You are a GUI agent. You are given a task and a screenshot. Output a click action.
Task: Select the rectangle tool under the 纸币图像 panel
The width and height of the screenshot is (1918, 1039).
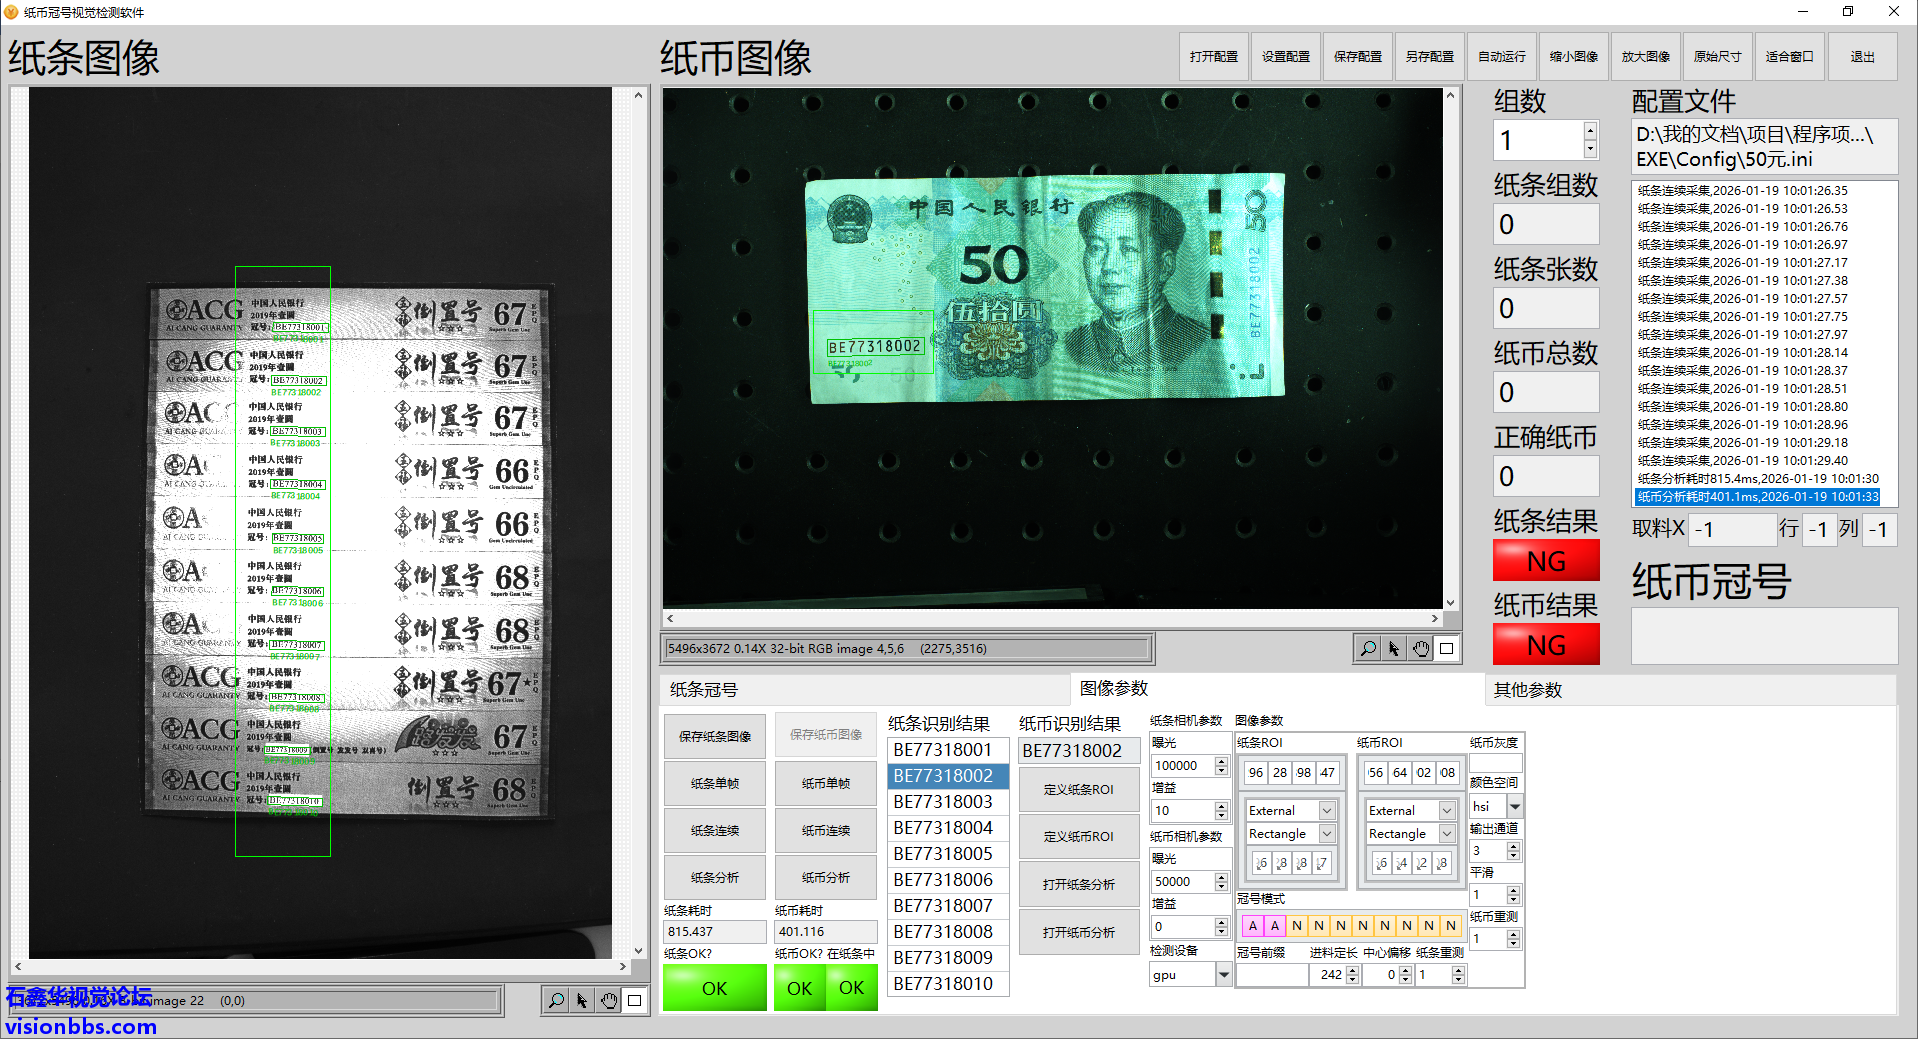pyautogui.click(x=1447, y=649)
